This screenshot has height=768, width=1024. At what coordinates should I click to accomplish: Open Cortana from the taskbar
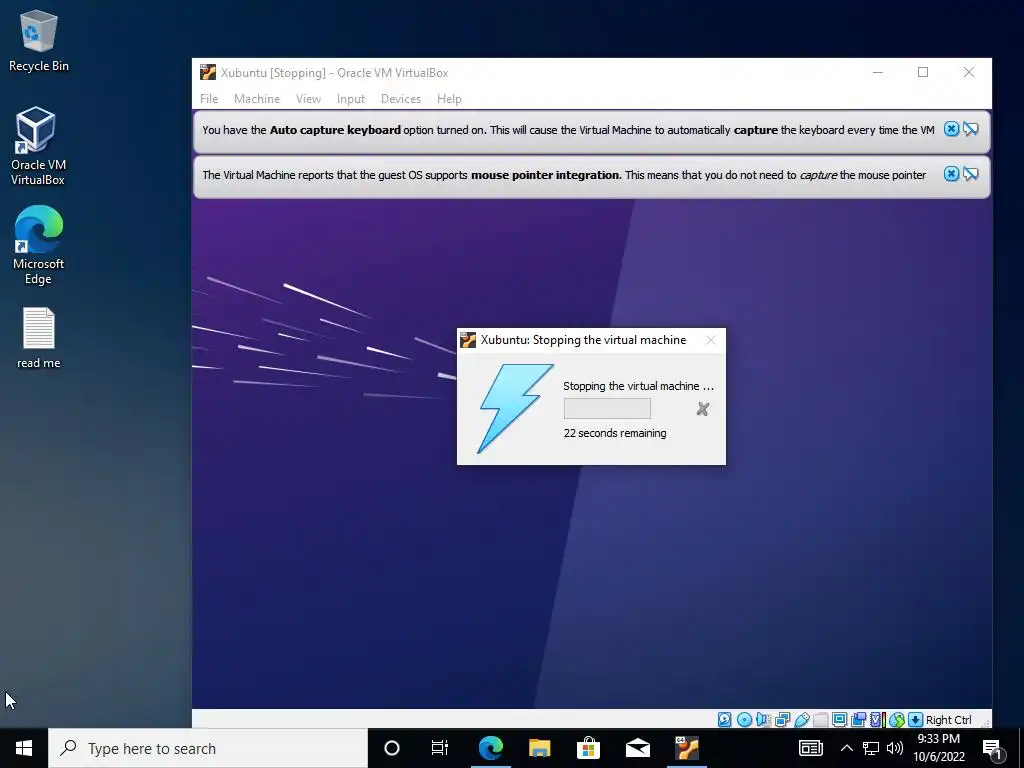click(392, 748)
